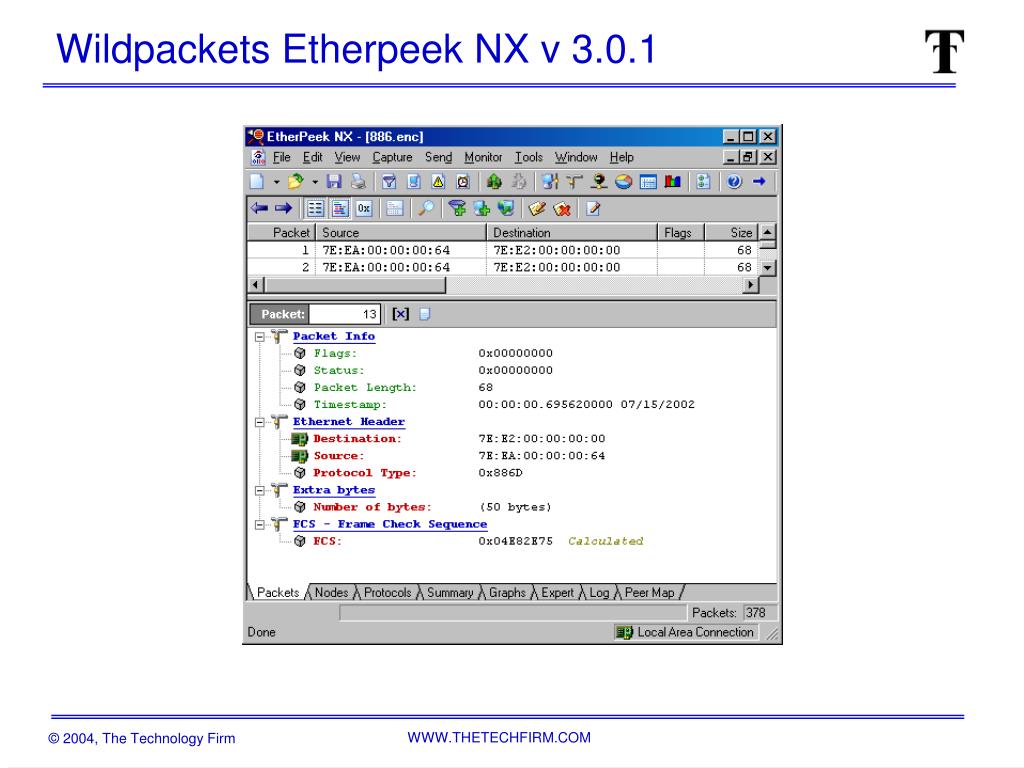Screen dimensions: 1024x768
Task: Click the pipe-shaped toolbar icon
Action: point(574,182)
